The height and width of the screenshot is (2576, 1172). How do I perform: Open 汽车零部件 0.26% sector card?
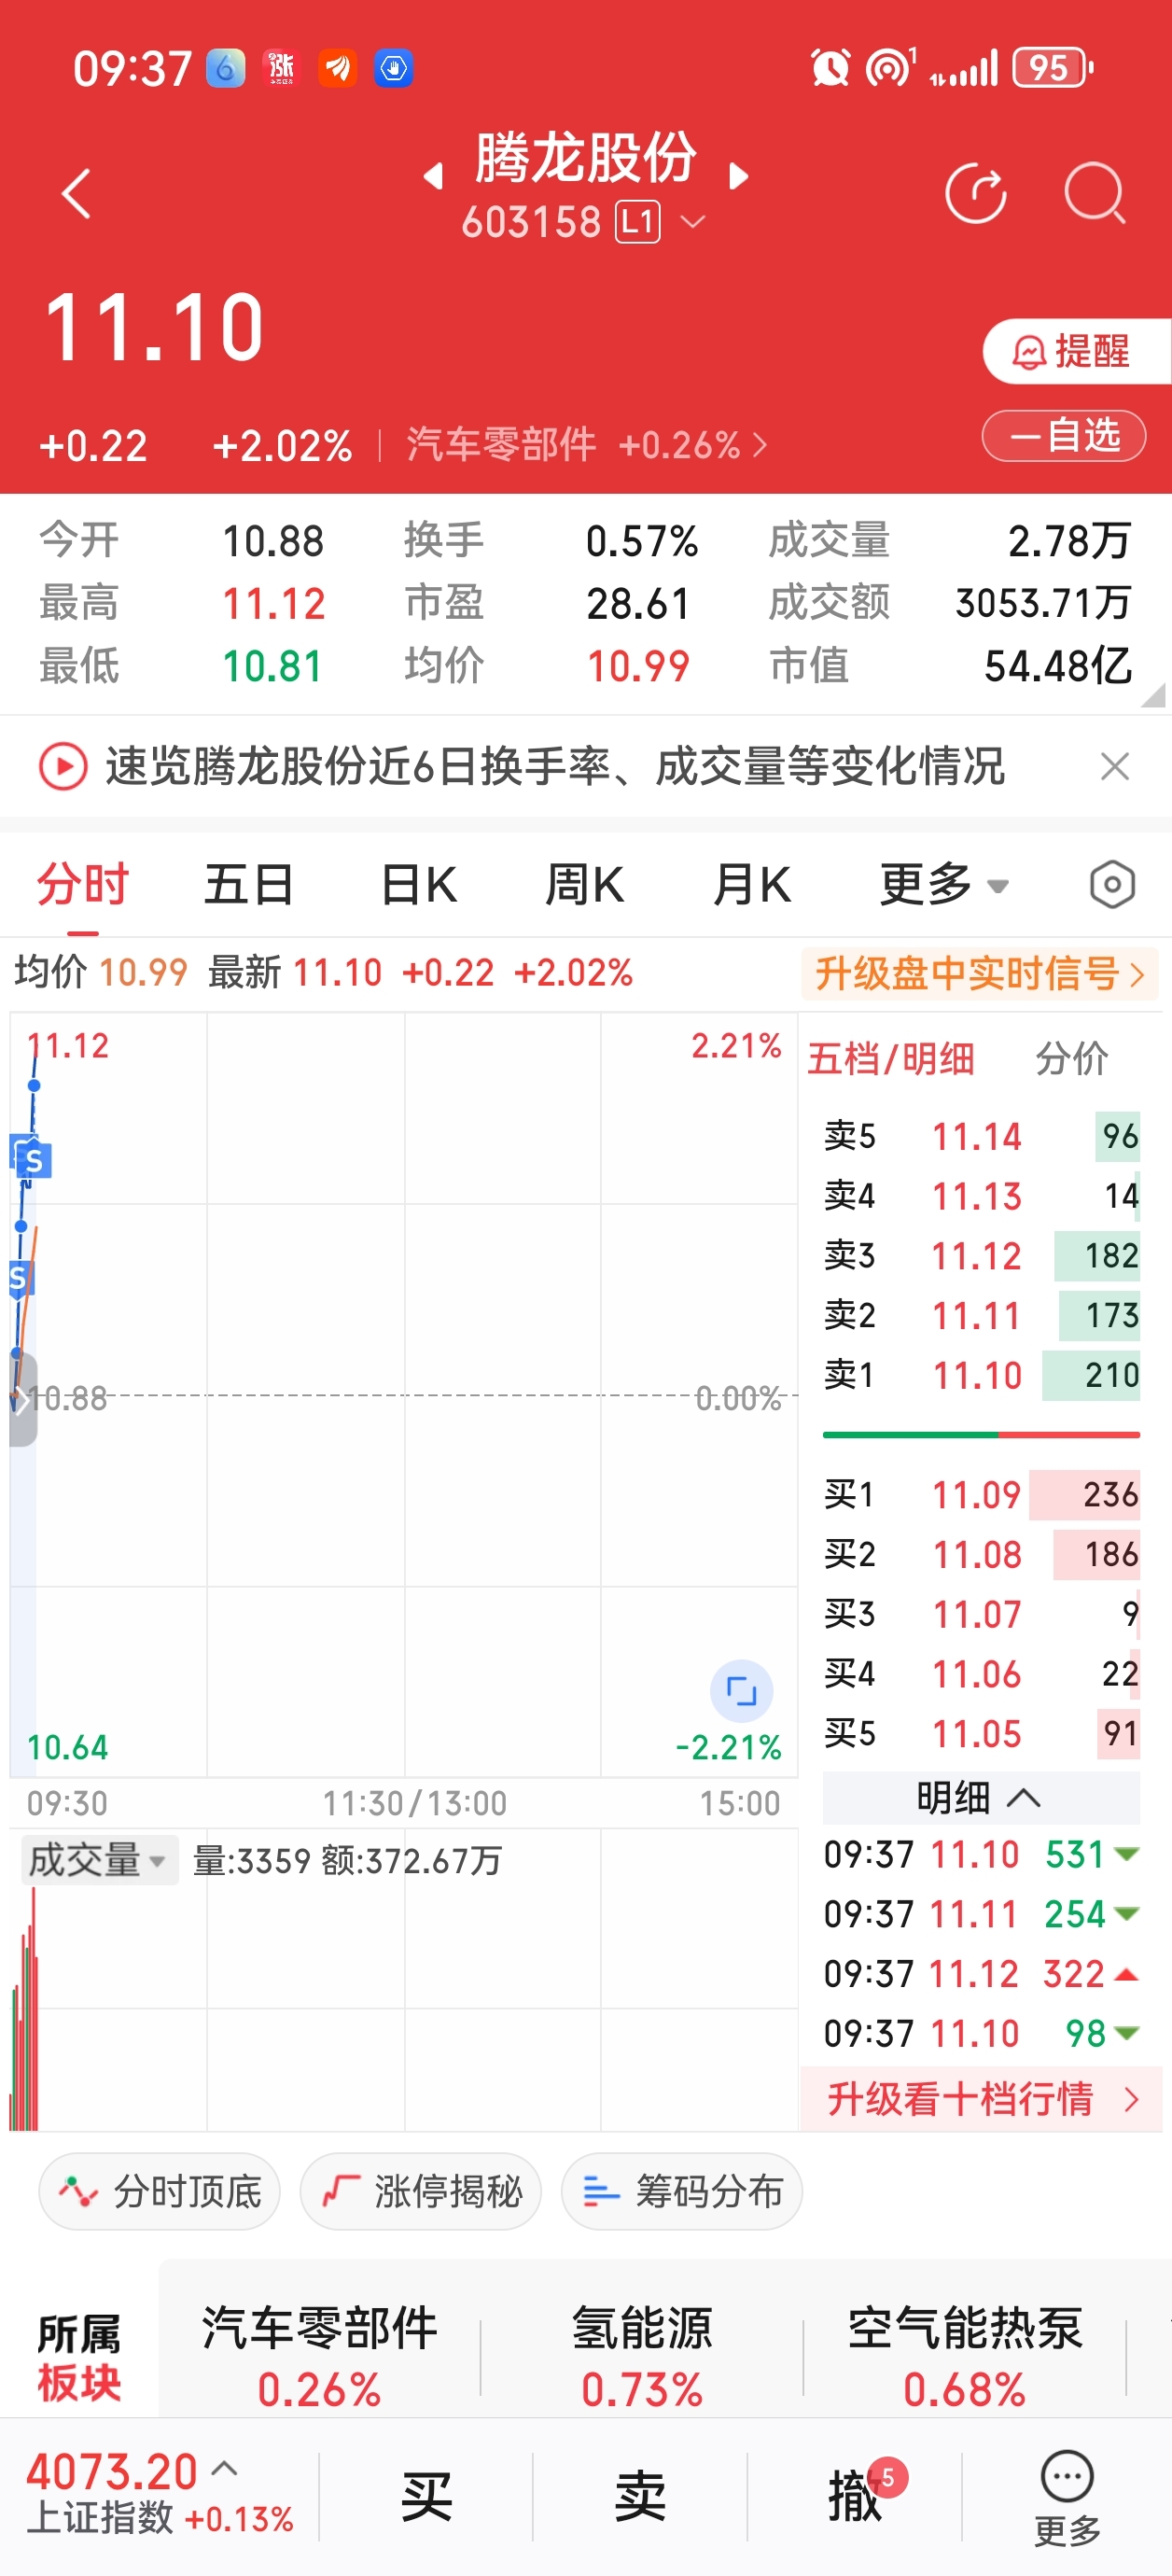tap(319, 2357)
